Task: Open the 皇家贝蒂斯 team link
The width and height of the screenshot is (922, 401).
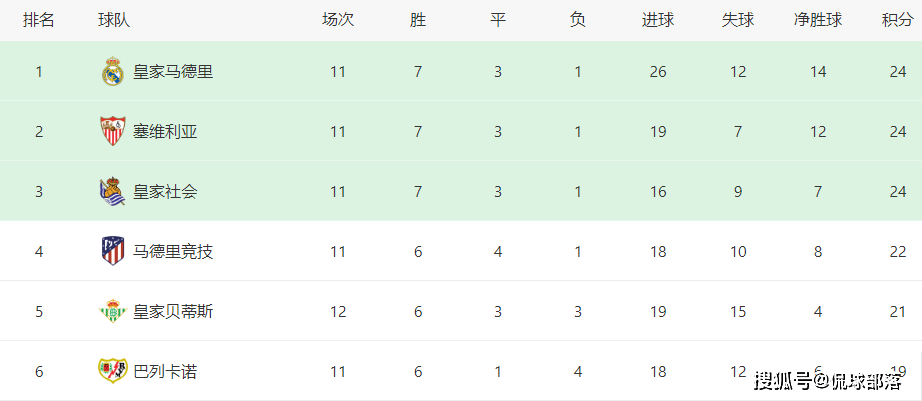Action: [x=173, y=312]
